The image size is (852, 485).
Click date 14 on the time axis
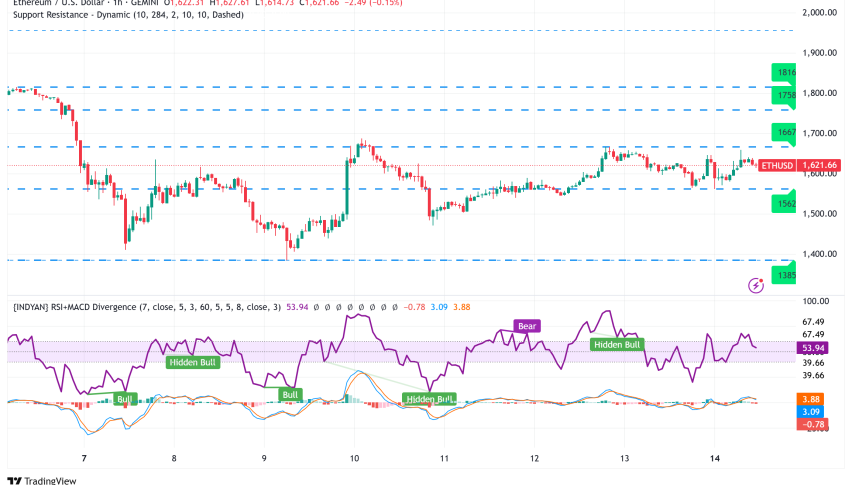point(715,458)
